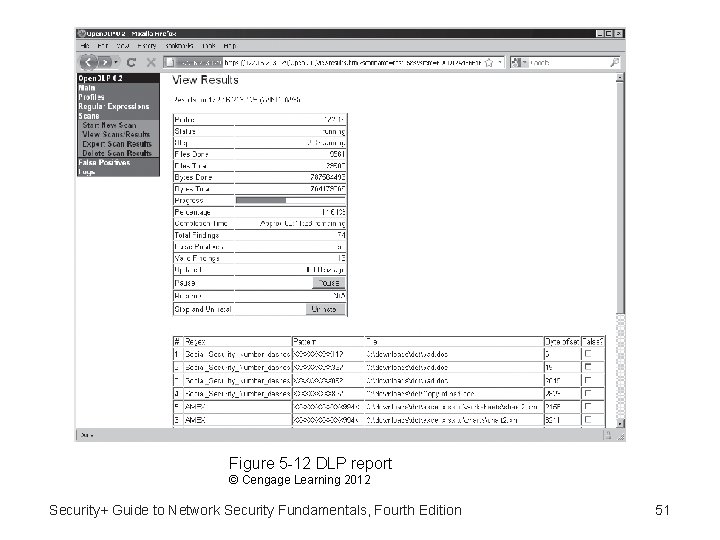This screenshot has height=540, width=720.
Task: Click the Bytes Done row label
Action: pyautogui.click(x=193, y=177)
